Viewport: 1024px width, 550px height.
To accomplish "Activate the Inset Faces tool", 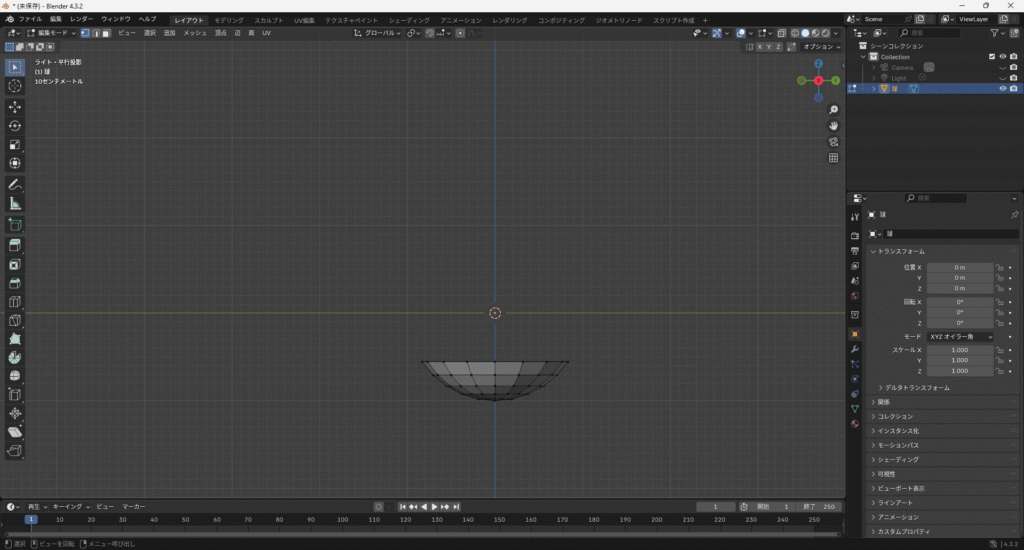I will pos(14,265).
